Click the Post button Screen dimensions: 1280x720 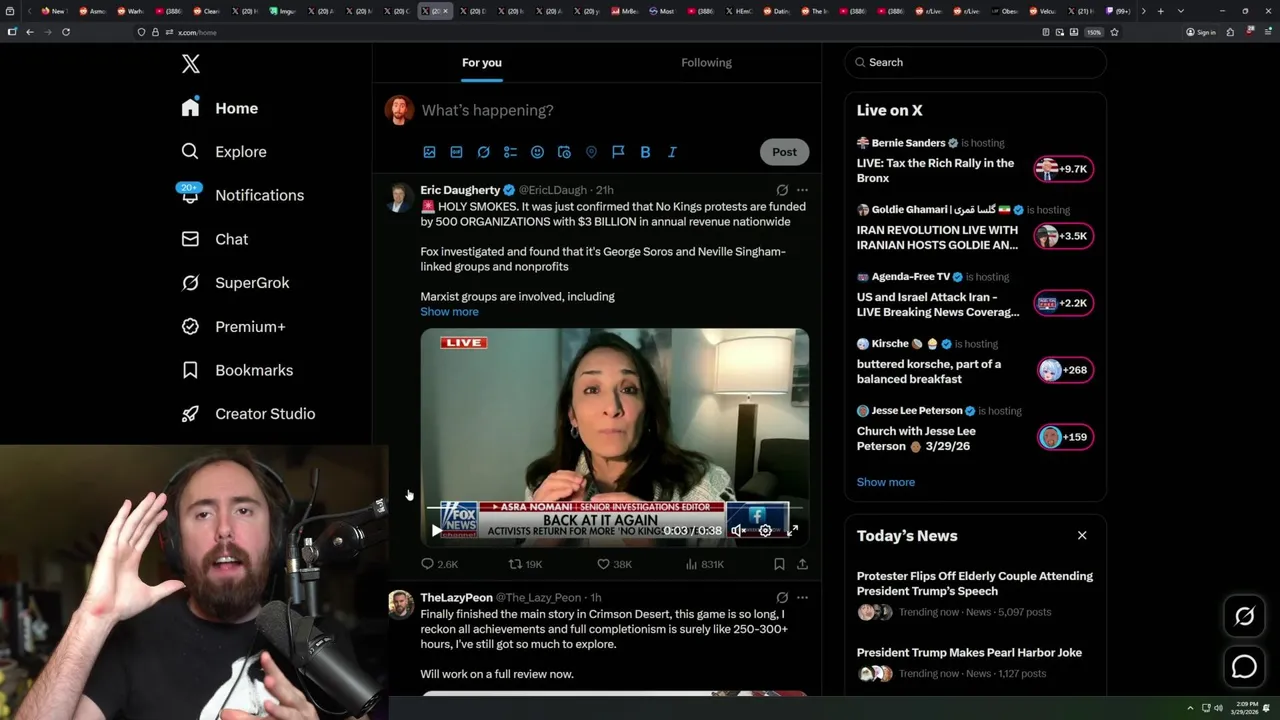click(x=784, y=152)
